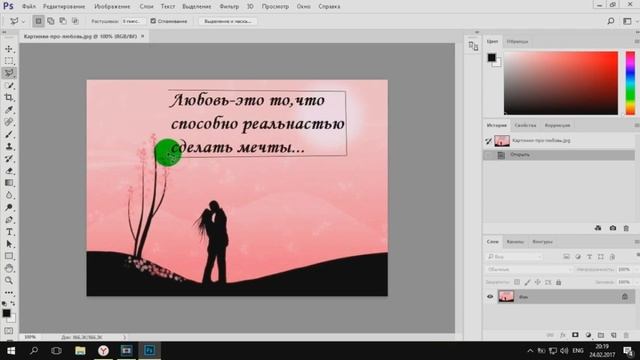Create new snapshot in History panel
640x360 pixels.
(613, 228)
